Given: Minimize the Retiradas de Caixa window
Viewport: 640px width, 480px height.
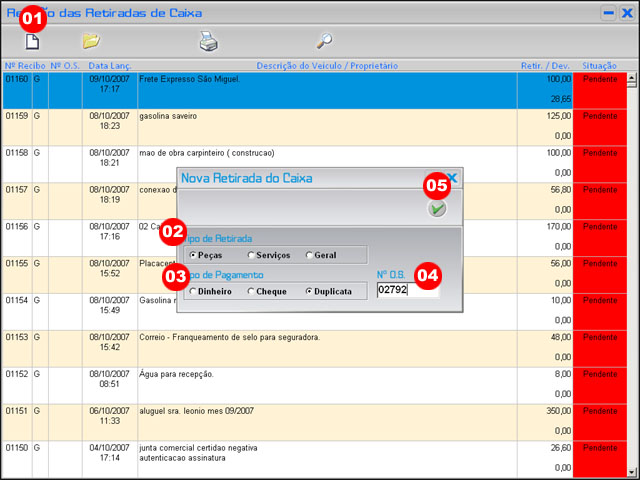Looking at the screenshot, I should [x=608, y=13].
